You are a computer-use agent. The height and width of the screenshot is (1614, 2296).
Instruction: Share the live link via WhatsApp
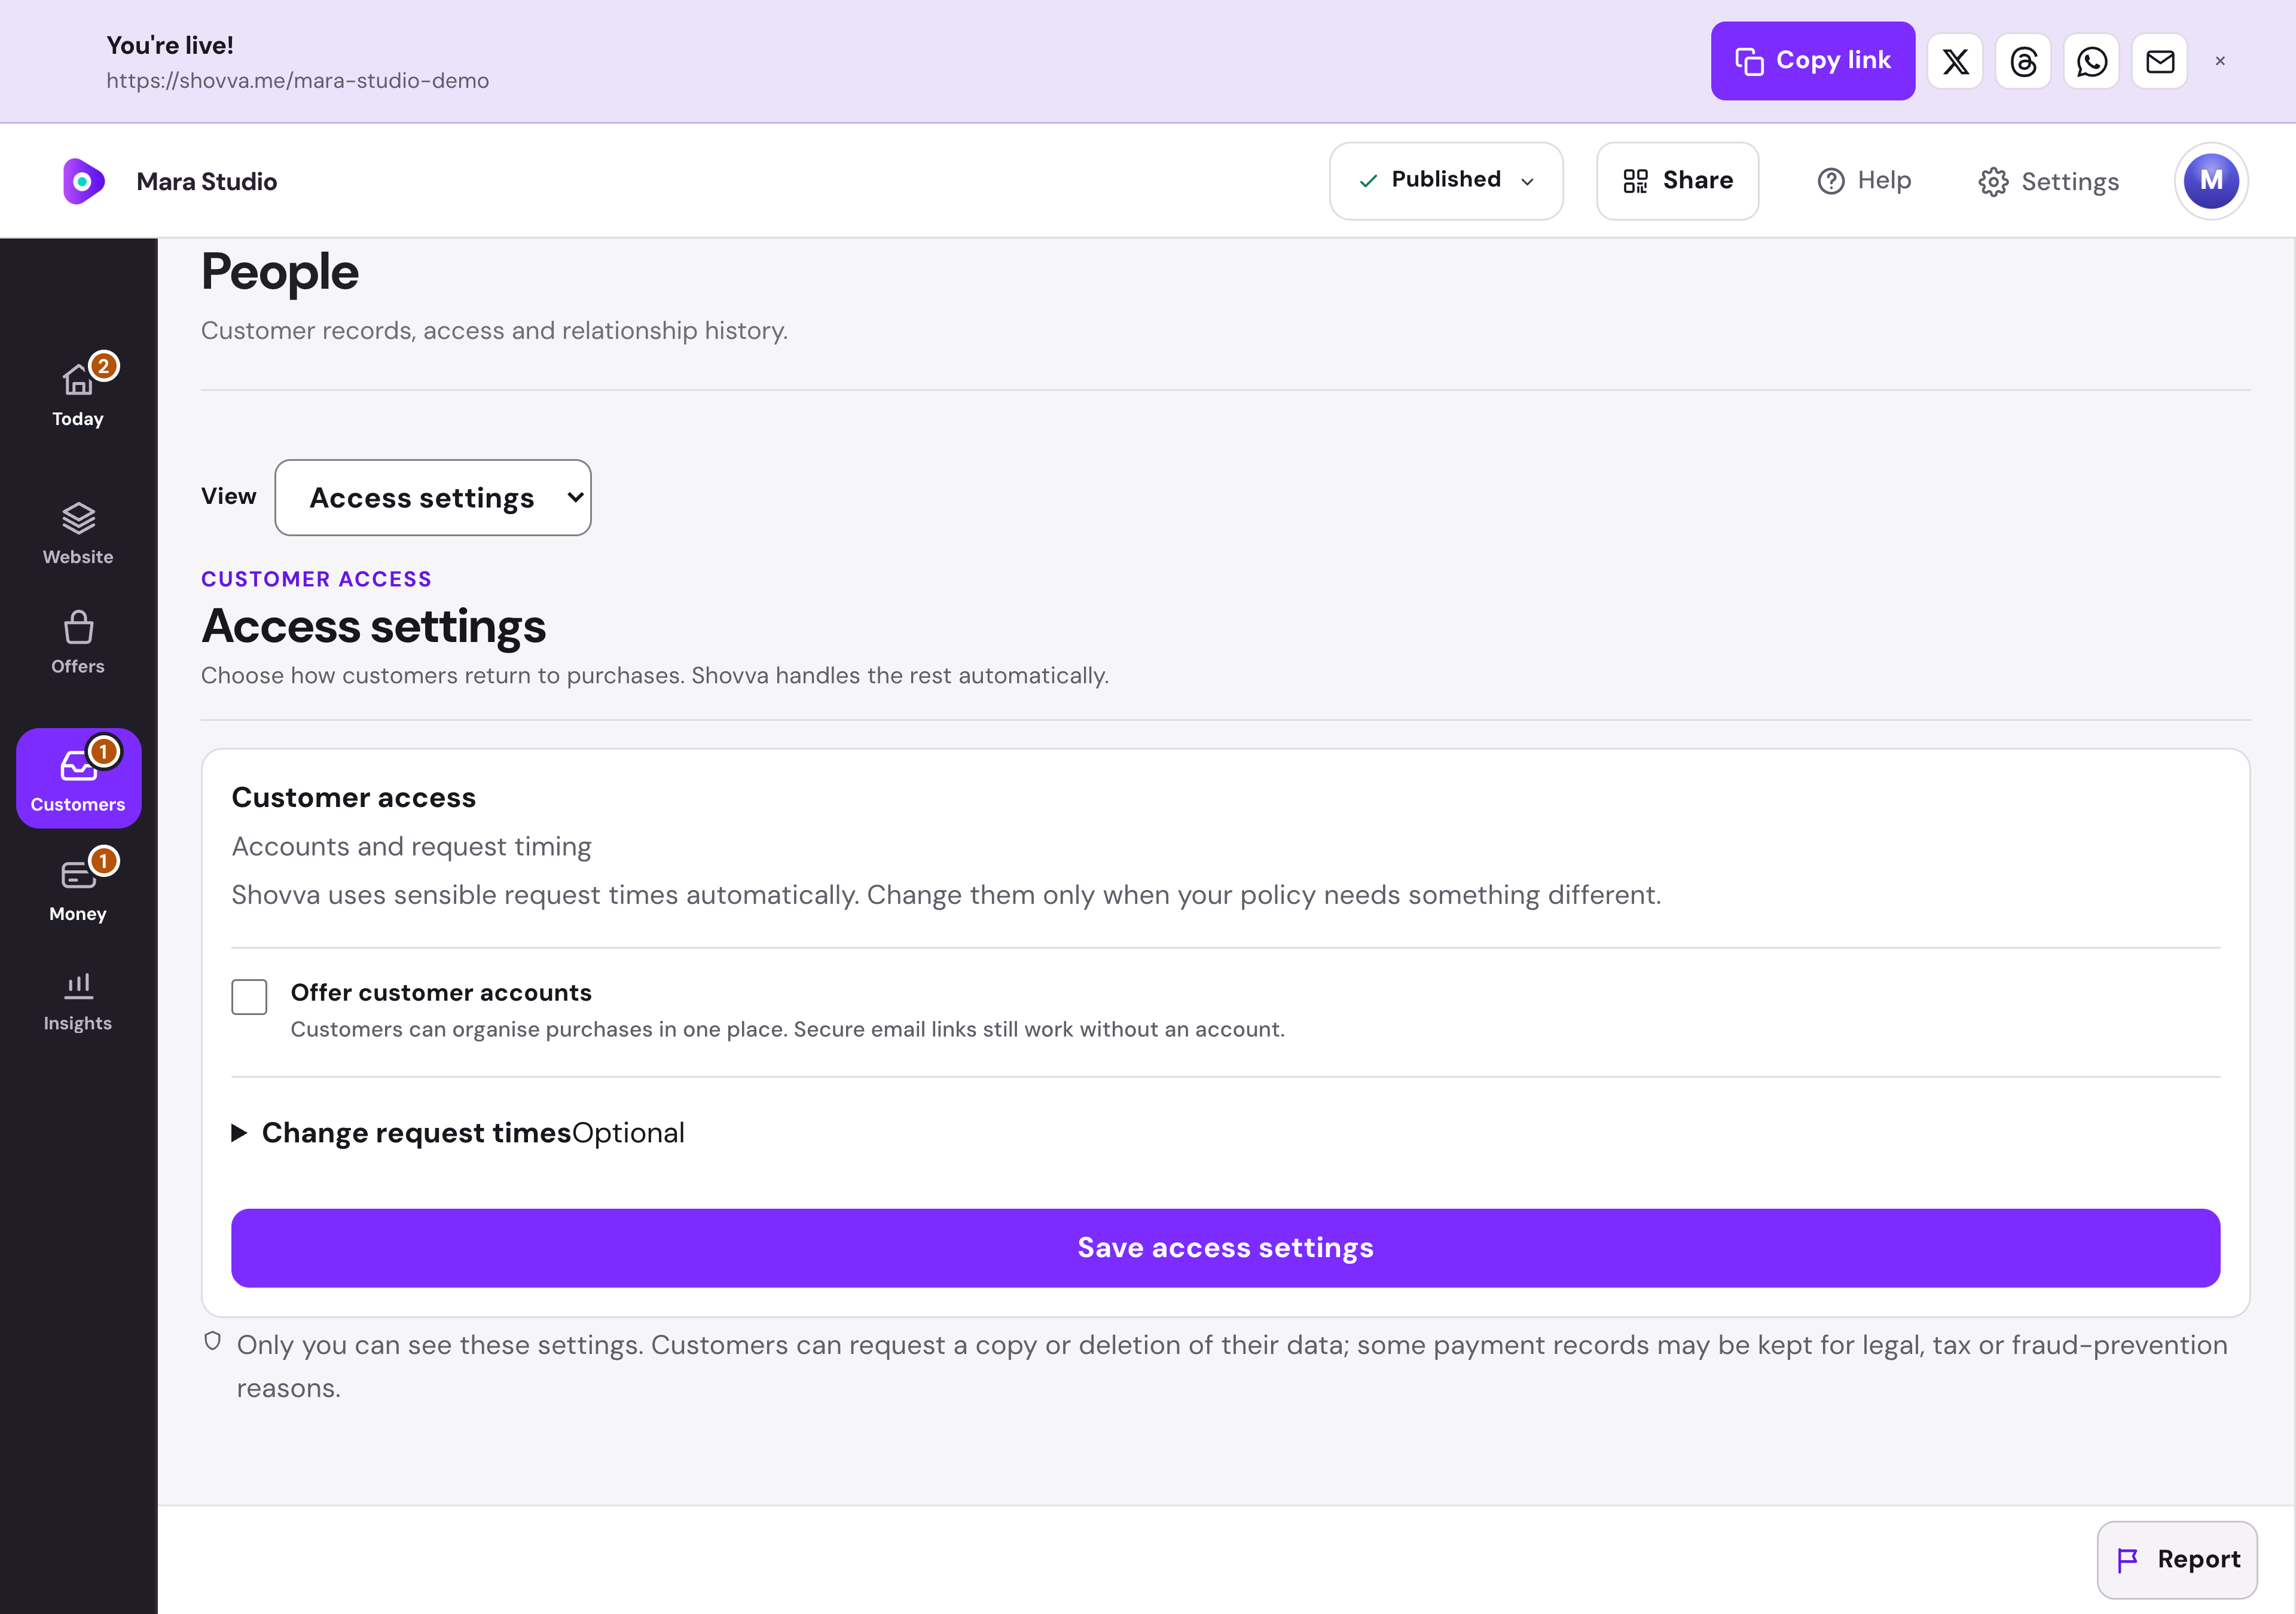click(x=2091, y=61)
